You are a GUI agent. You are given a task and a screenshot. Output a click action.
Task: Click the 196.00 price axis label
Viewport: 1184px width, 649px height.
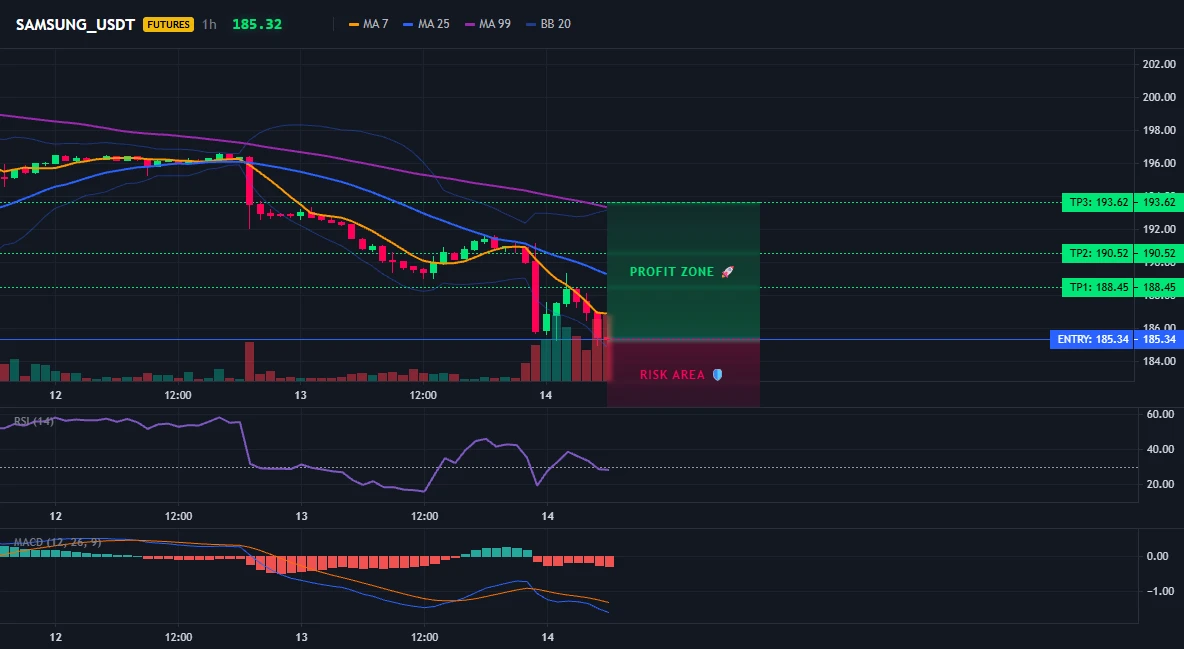tap(1159, 163)
